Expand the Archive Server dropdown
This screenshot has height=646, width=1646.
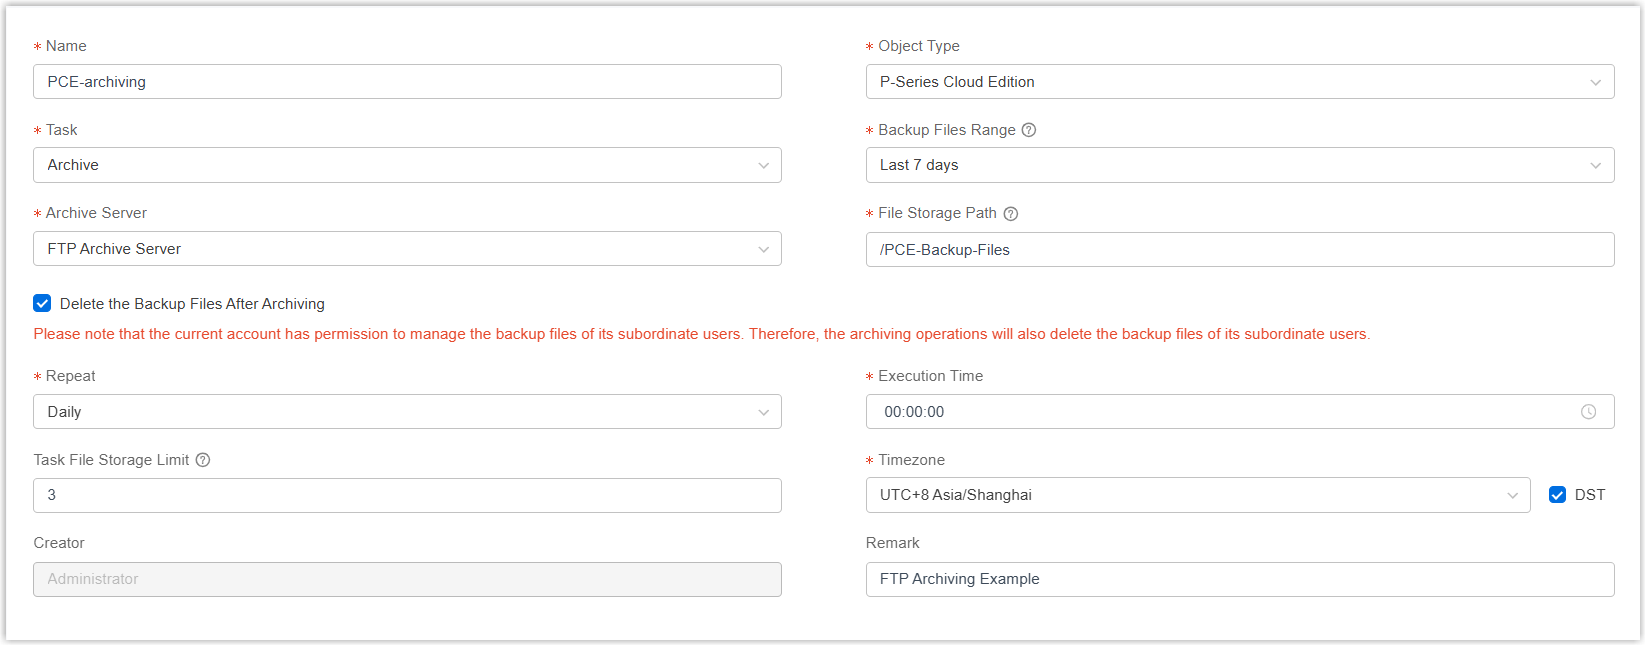point(407,249)
